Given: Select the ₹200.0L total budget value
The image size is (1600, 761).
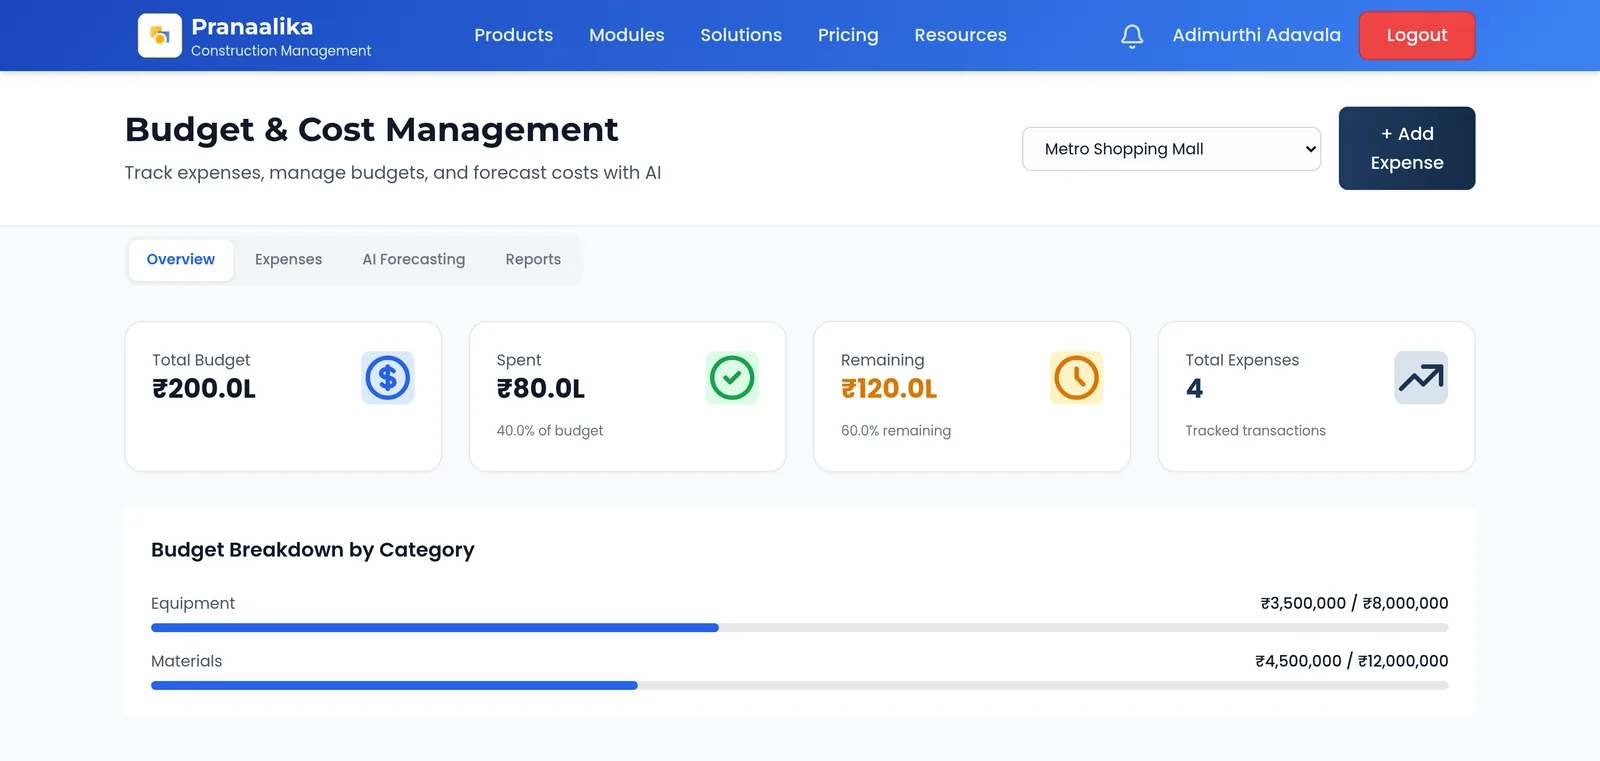Looking at the screenshot, I should click(204, 389).
